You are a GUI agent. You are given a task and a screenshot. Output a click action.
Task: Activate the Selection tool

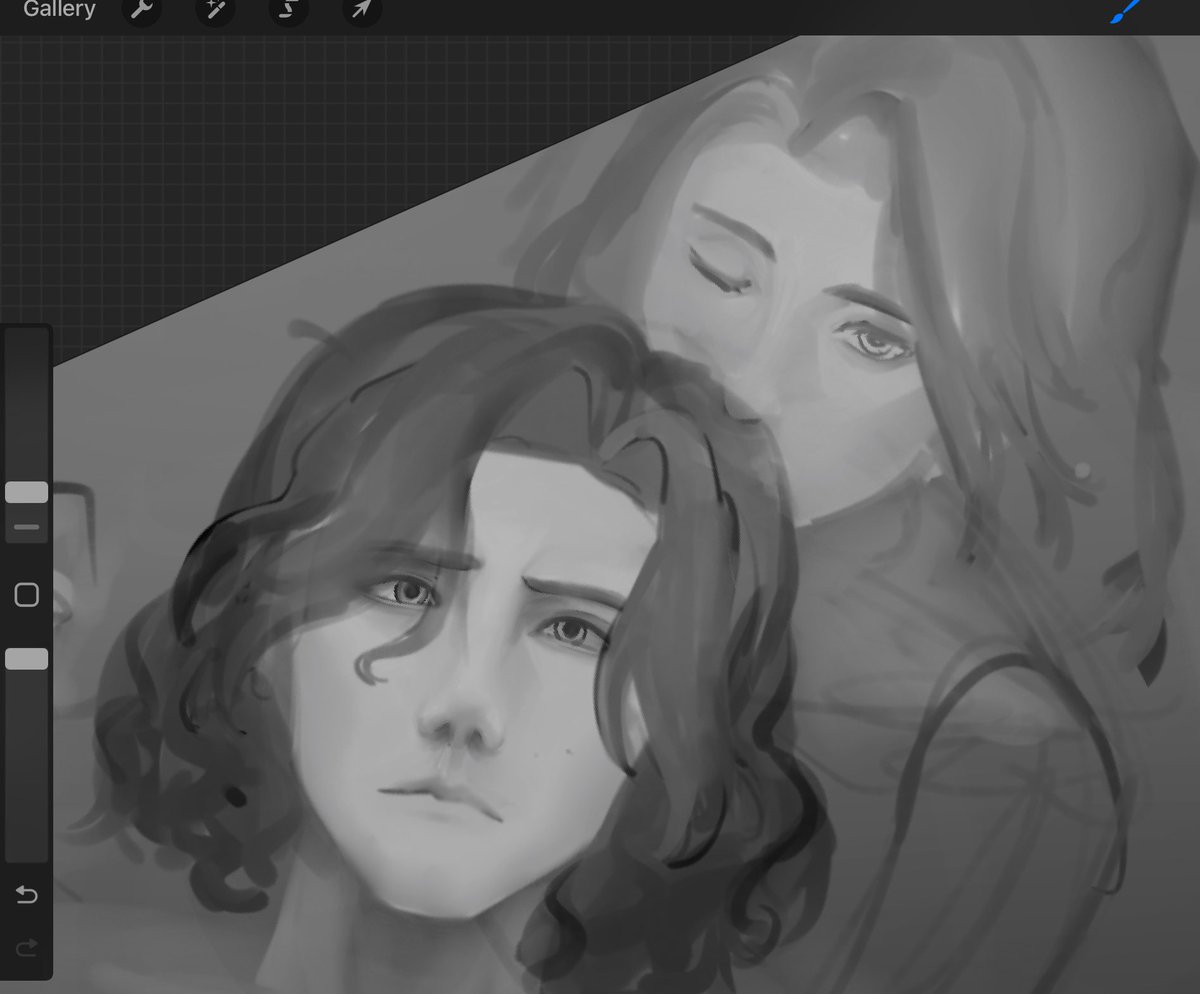[x=287, y=10]
